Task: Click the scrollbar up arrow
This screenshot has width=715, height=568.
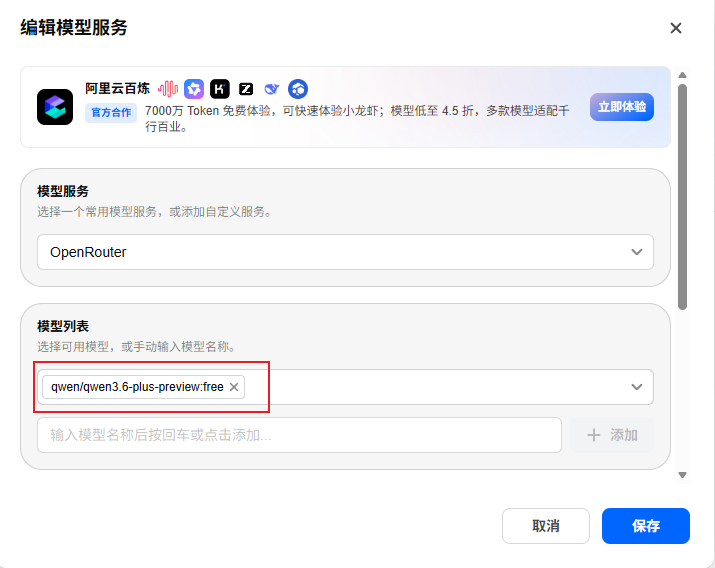Action: 682,75
